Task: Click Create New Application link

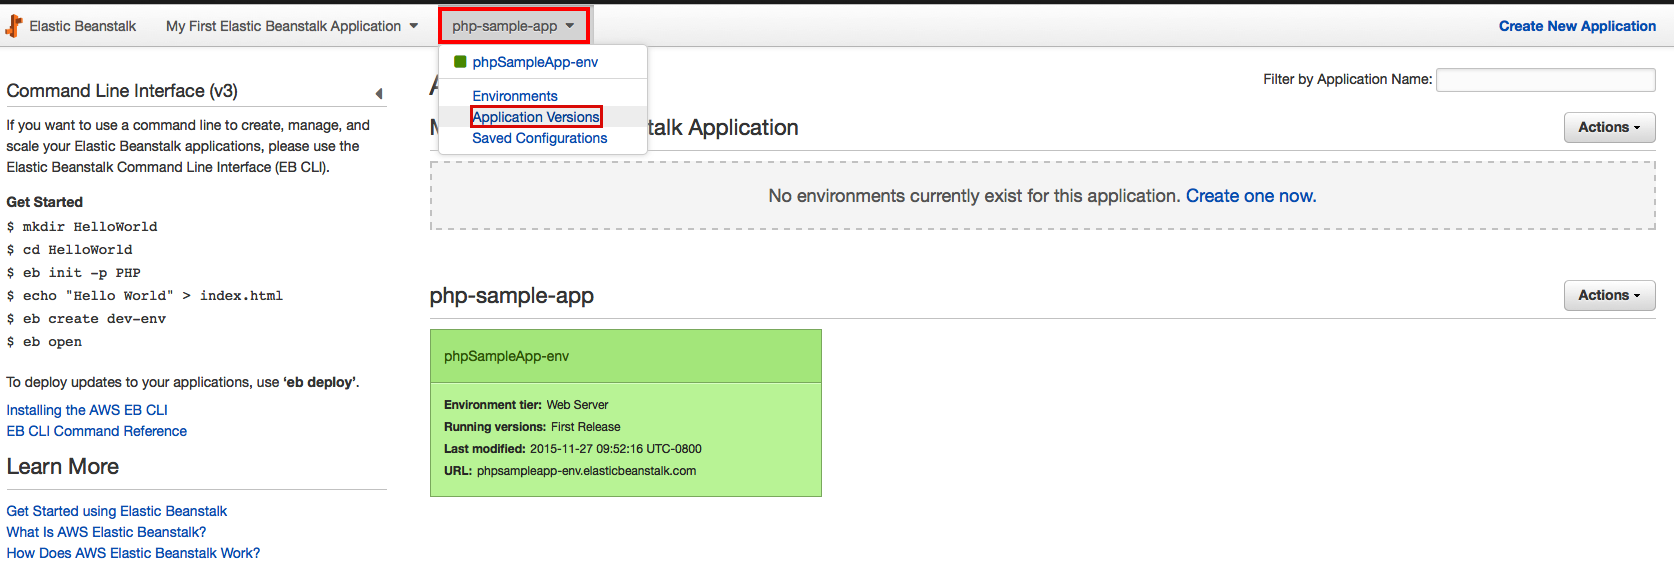Action: pyautogui.click(x=1577, y=26)
